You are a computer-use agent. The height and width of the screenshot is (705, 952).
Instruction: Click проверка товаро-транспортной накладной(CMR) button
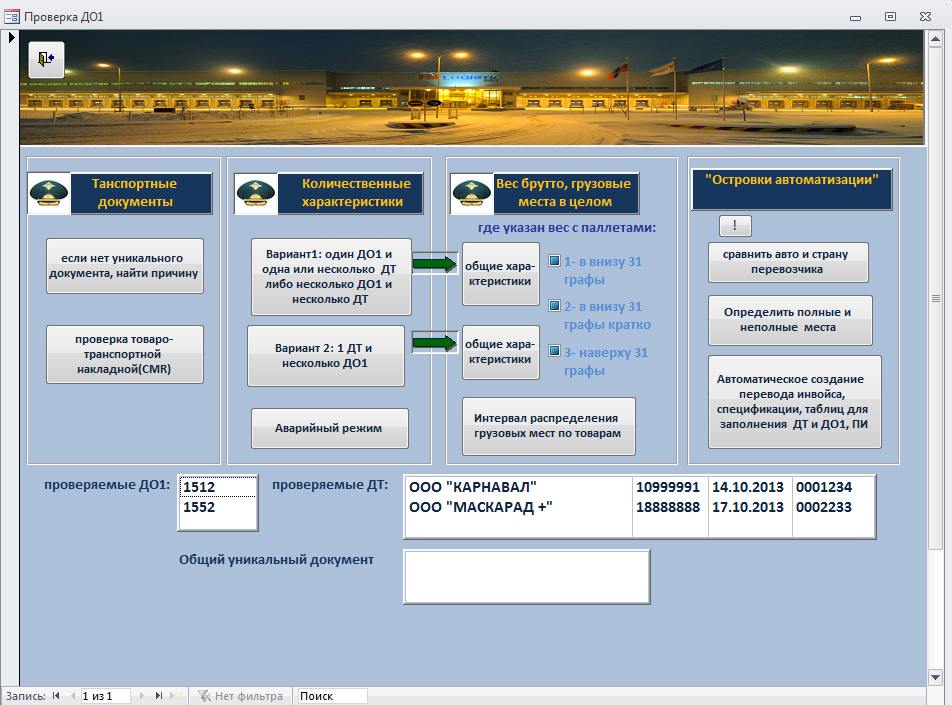coord(124,354)
